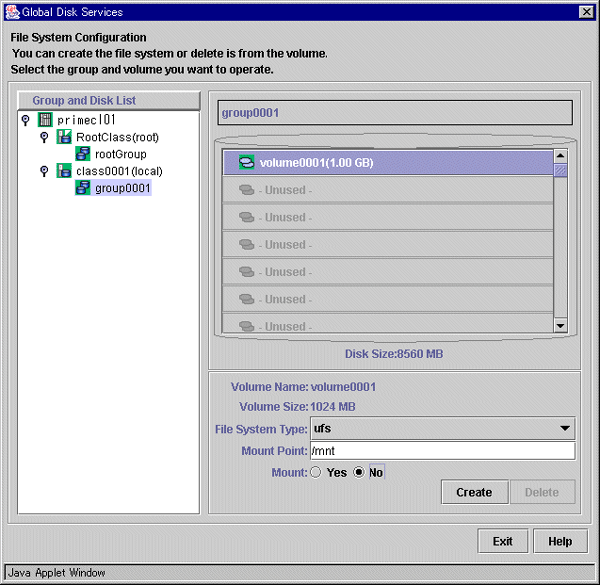Select RootClass(root) label in the tree
This screenshot has width=600, height=585.
point(117,137)
